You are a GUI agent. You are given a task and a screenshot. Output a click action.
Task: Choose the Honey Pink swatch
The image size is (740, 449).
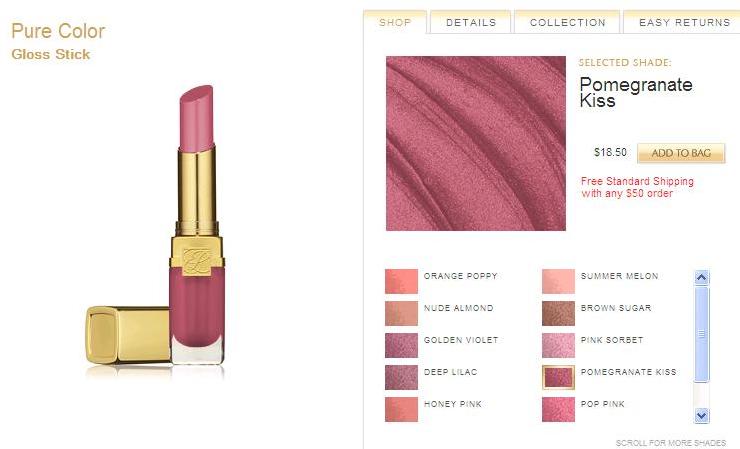pos(401,409)
